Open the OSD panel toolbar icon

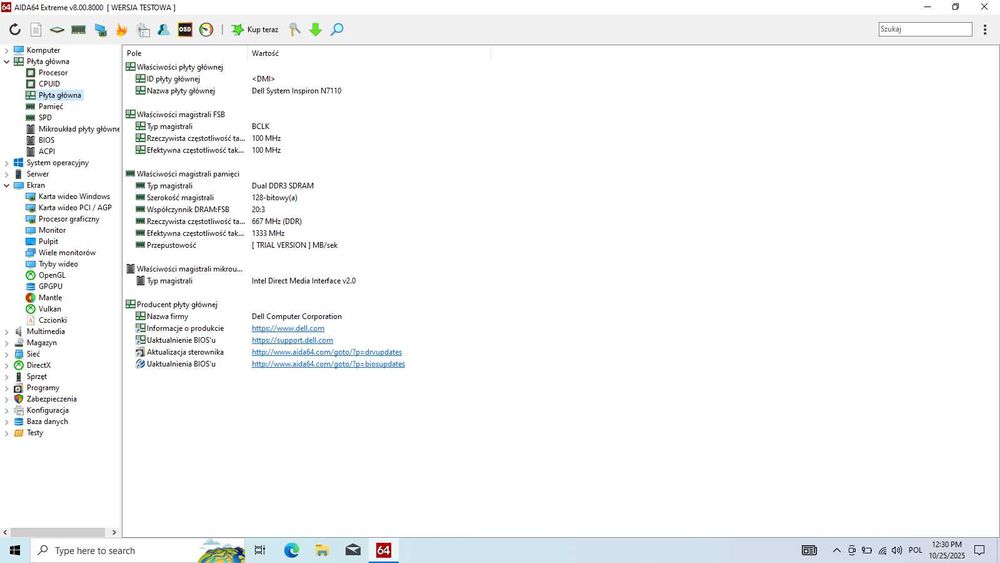[185, 29]
